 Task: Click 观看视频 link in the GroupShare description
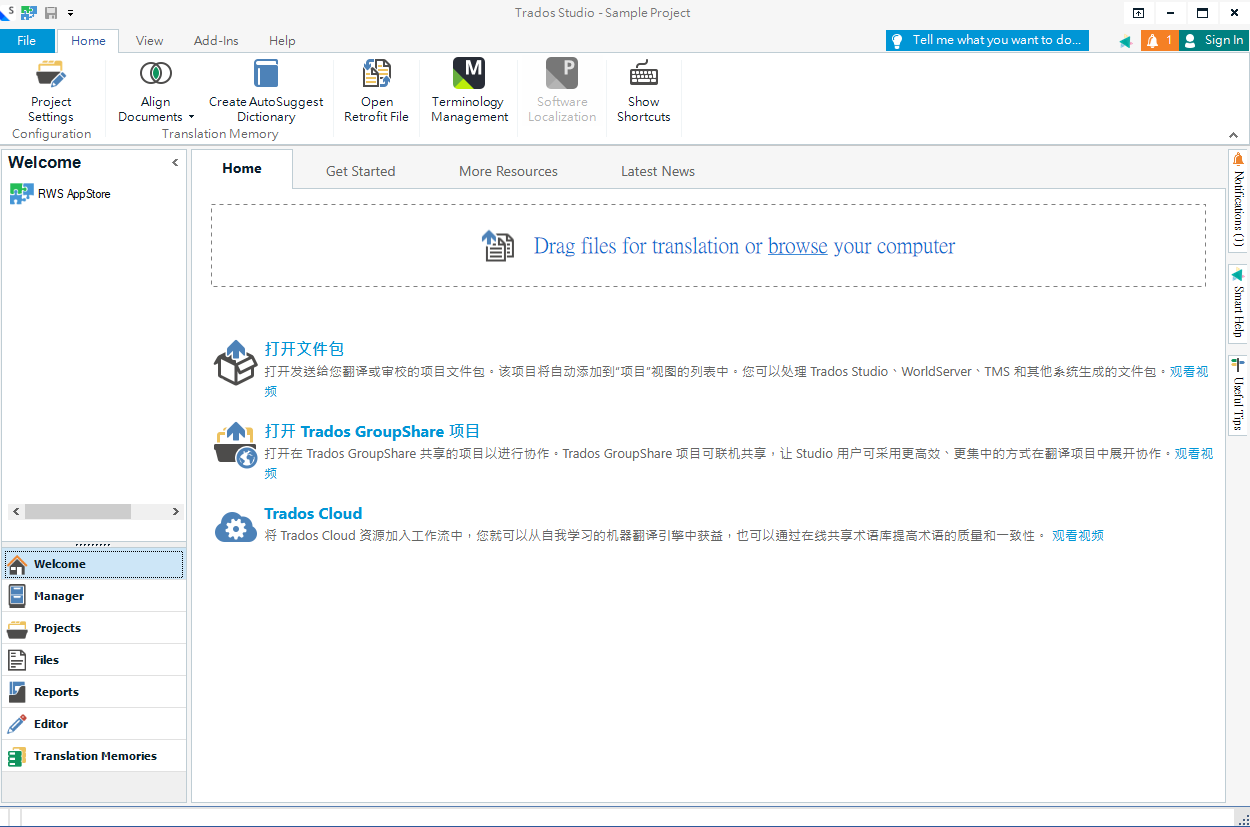[x=1194, y=453]
